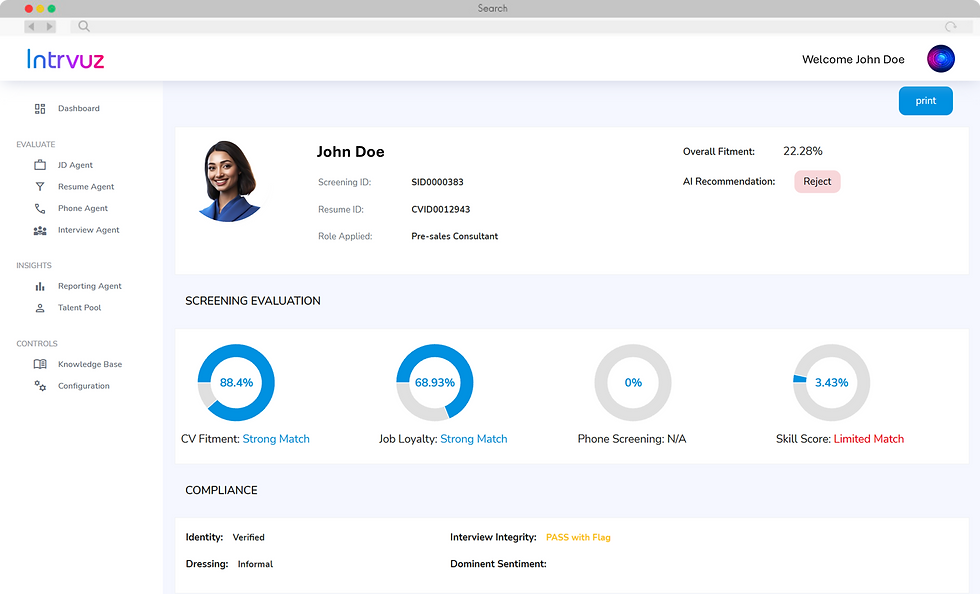Click Search in the macOS menu bar
This screenshot has width=980, height=594.
pyautogui.click(x=492, y=8)
